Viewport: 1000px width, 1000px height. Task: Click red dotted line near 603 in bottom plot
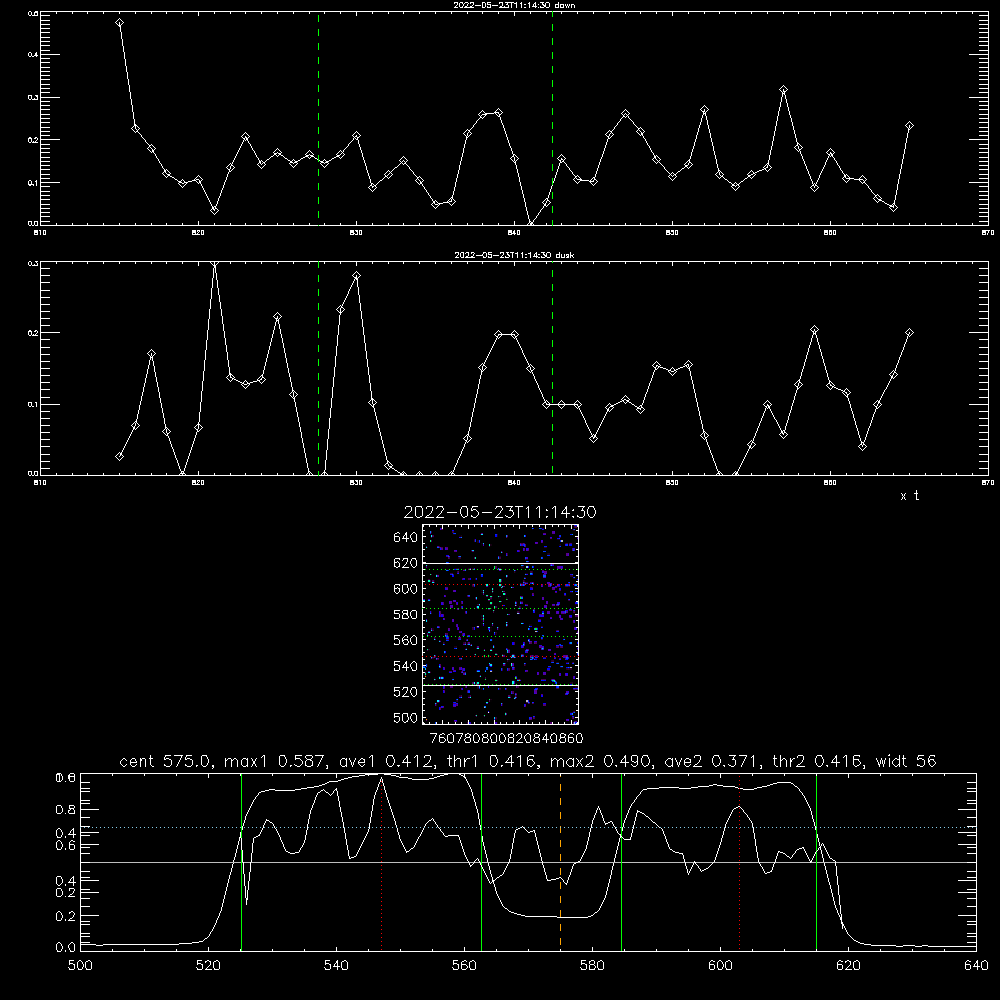point(739,861)
